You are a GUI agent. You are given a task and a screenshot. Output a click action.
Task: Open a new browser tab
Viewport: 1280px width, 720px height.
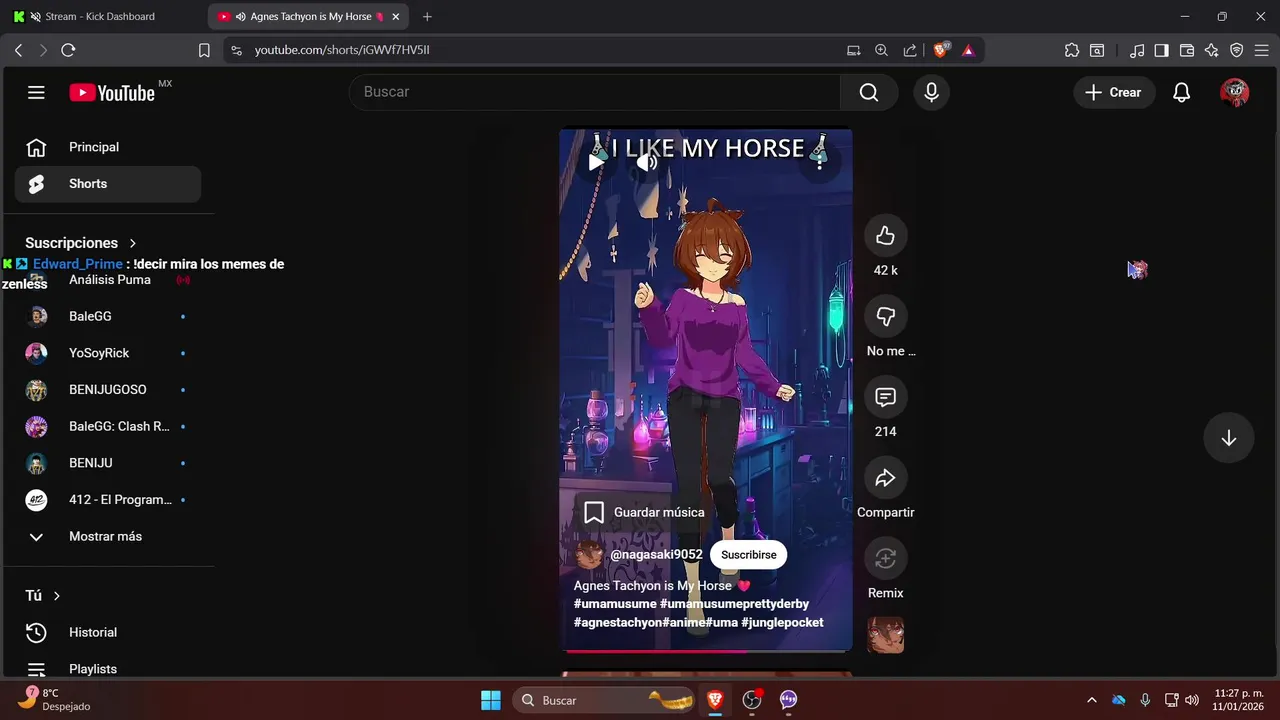427,17
